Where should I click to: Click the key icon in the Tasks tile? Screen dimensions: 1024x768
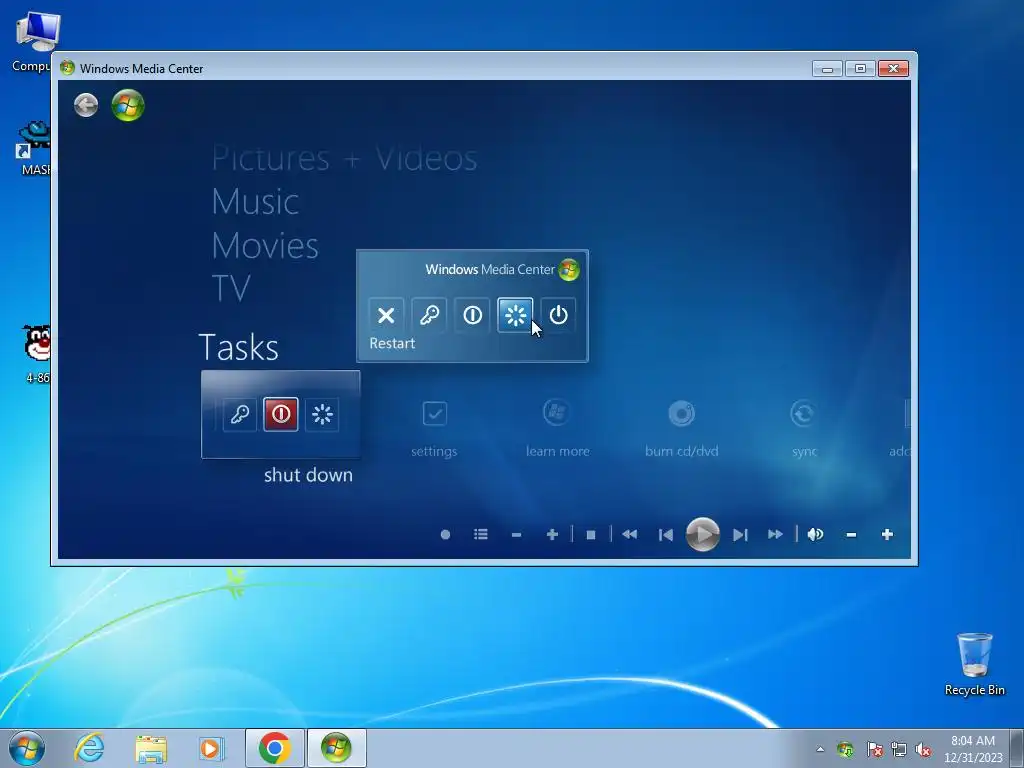pos(240,414)
